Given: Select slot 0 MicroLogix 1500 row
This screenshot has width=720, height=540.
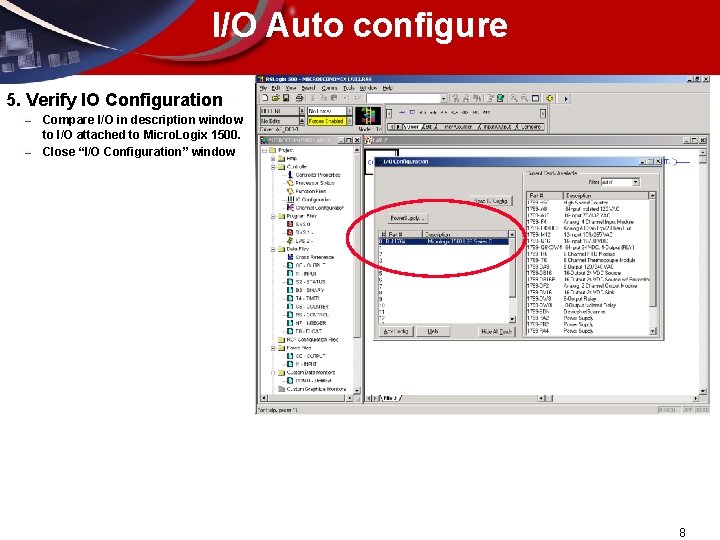Looking at the screenshot, I should point(443,242).
